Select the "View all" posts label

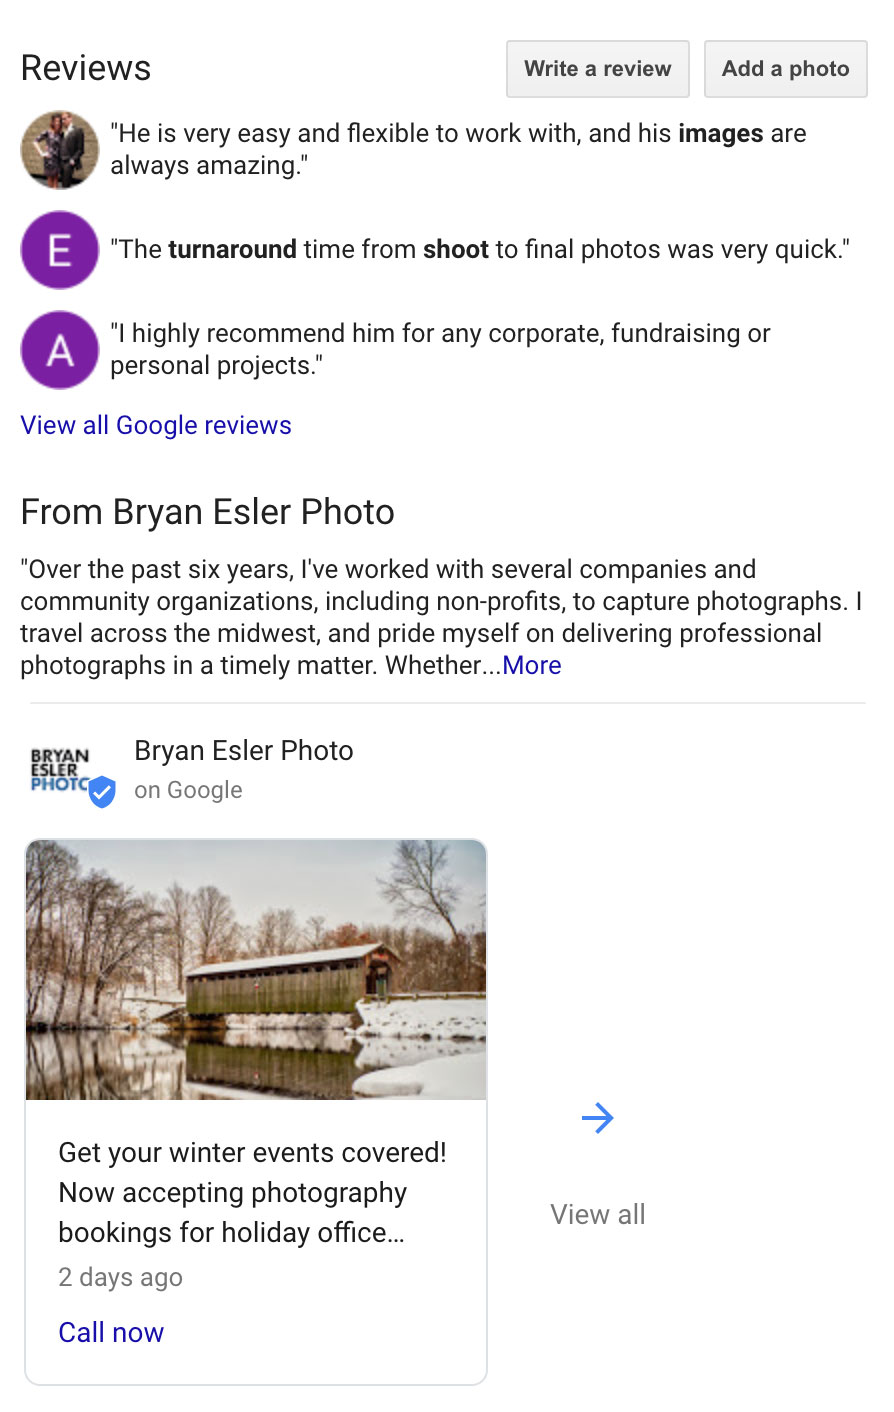click(597, 1214)
